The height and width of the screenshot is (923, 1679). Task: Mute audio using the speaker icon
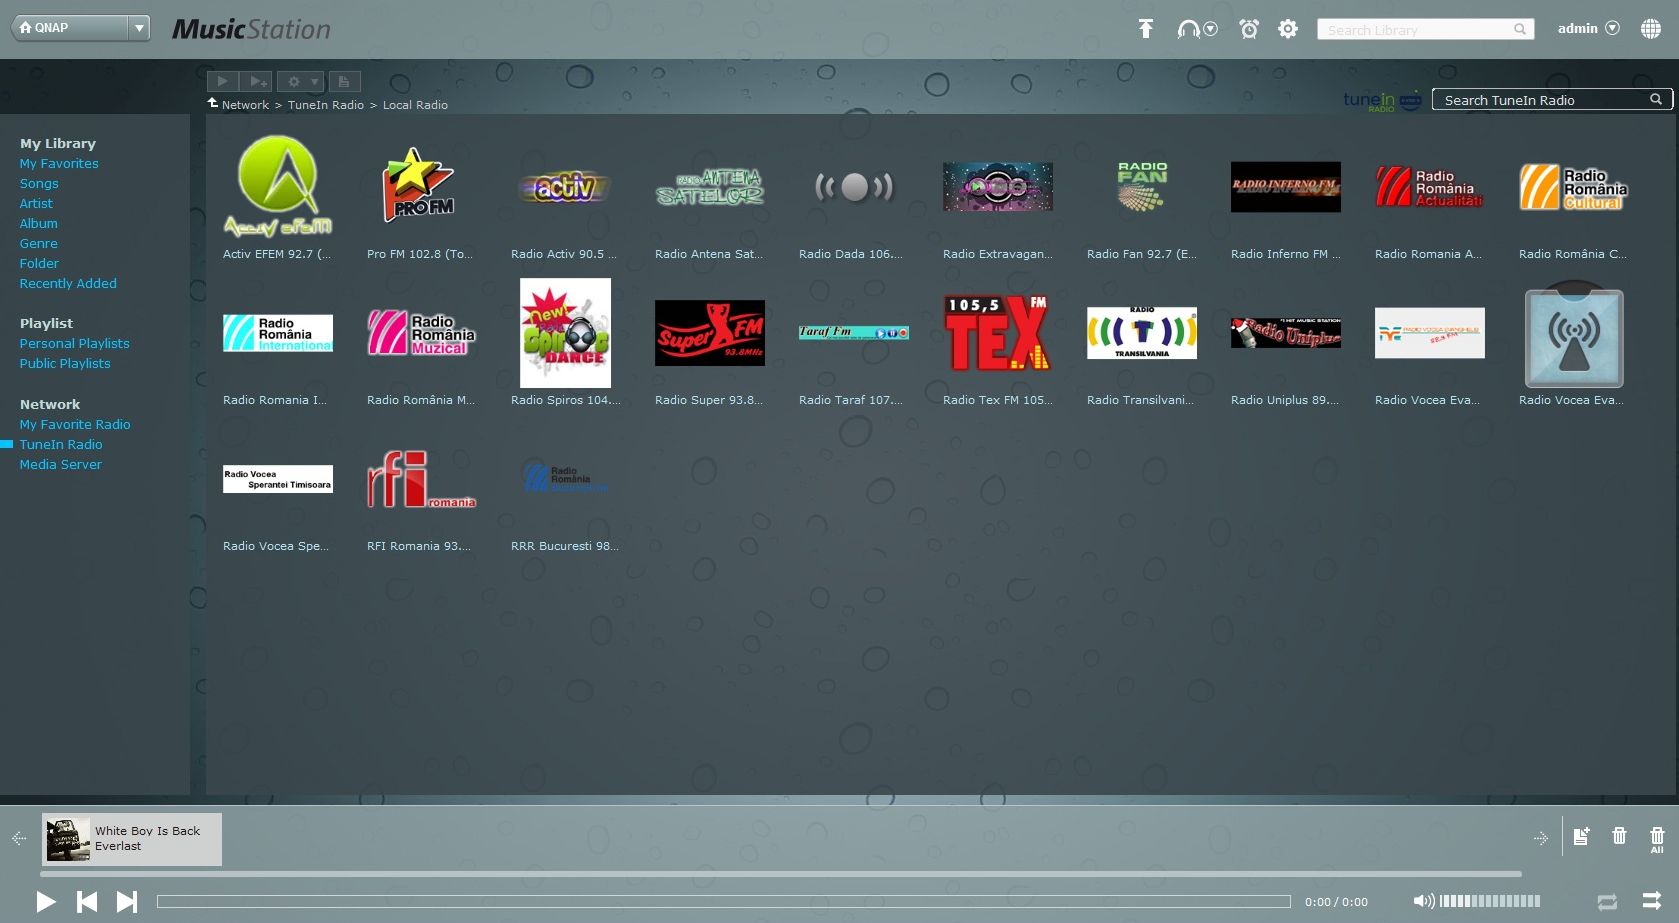[x=1423, y=901]
